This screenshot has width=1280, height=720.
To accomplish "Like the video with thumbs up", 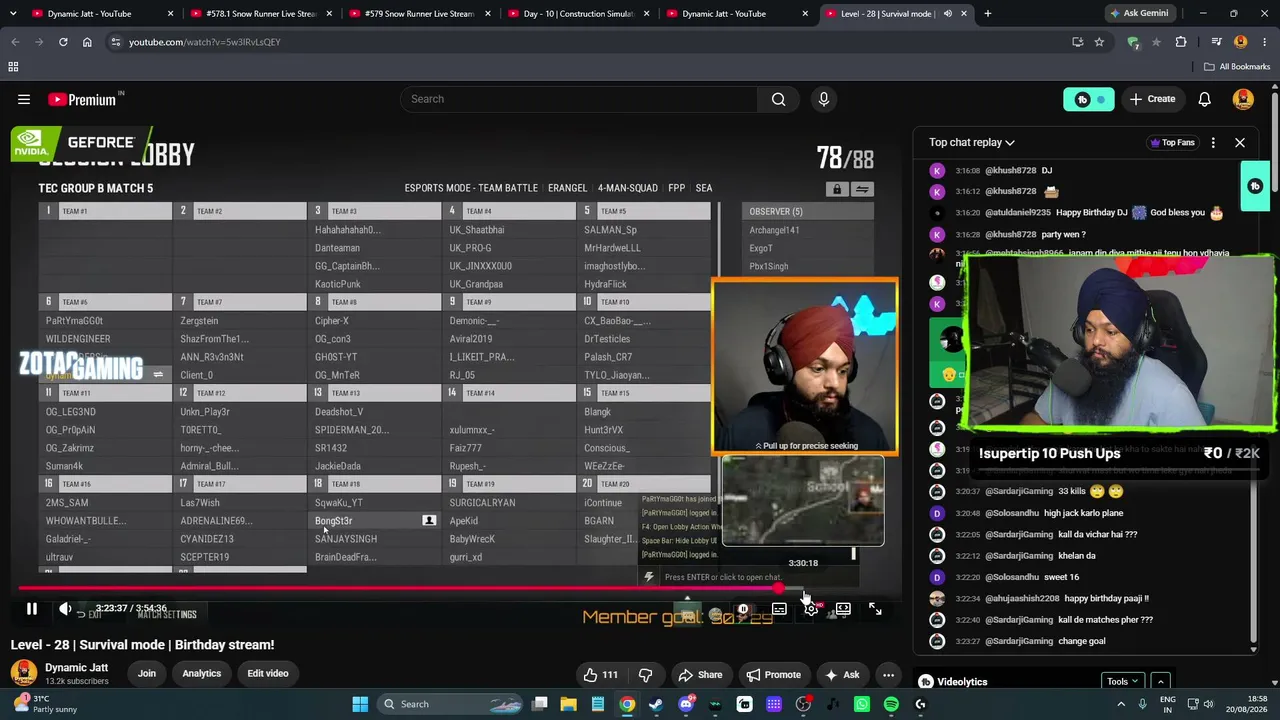I will pos(600,675).
